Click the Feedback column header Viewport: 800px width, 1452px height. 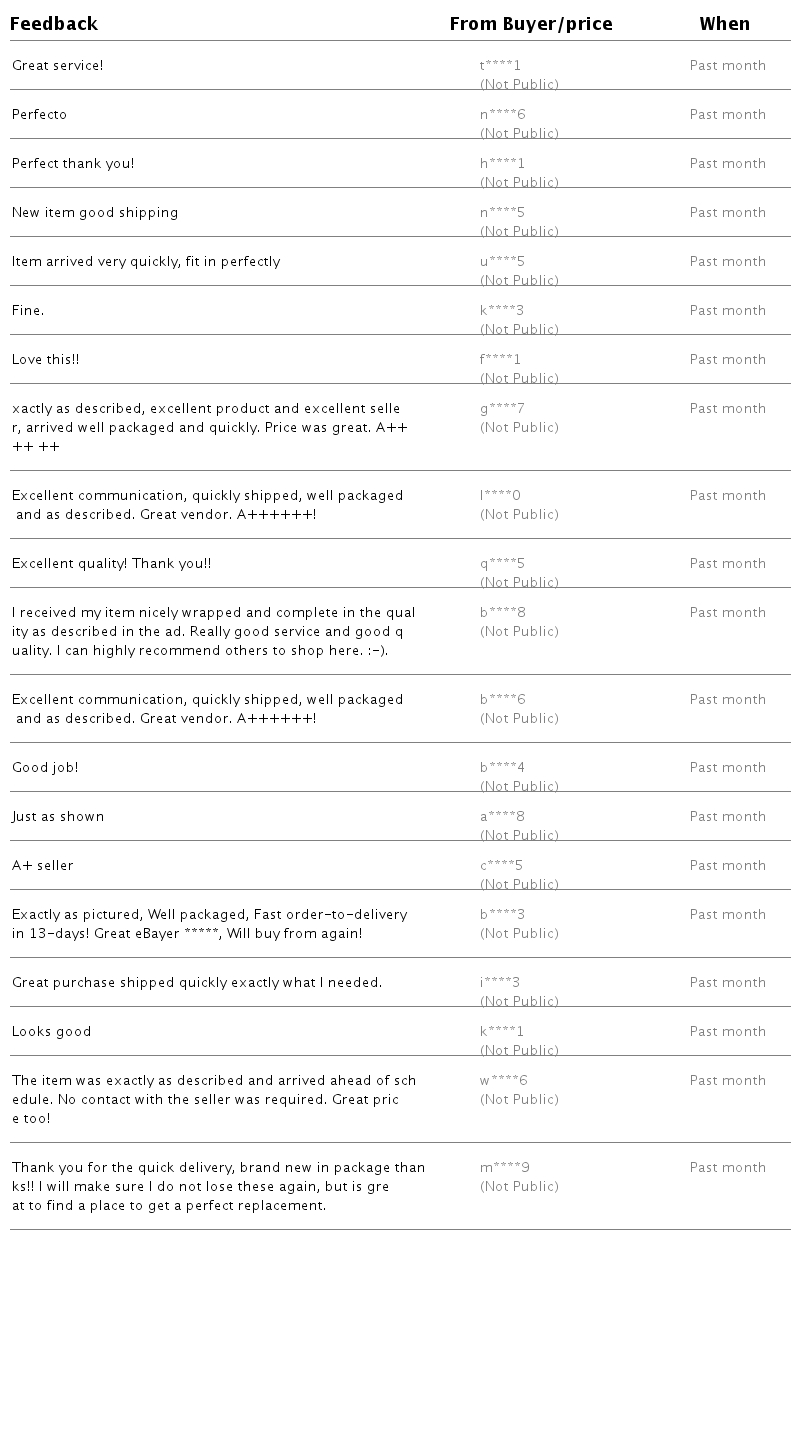54,24
